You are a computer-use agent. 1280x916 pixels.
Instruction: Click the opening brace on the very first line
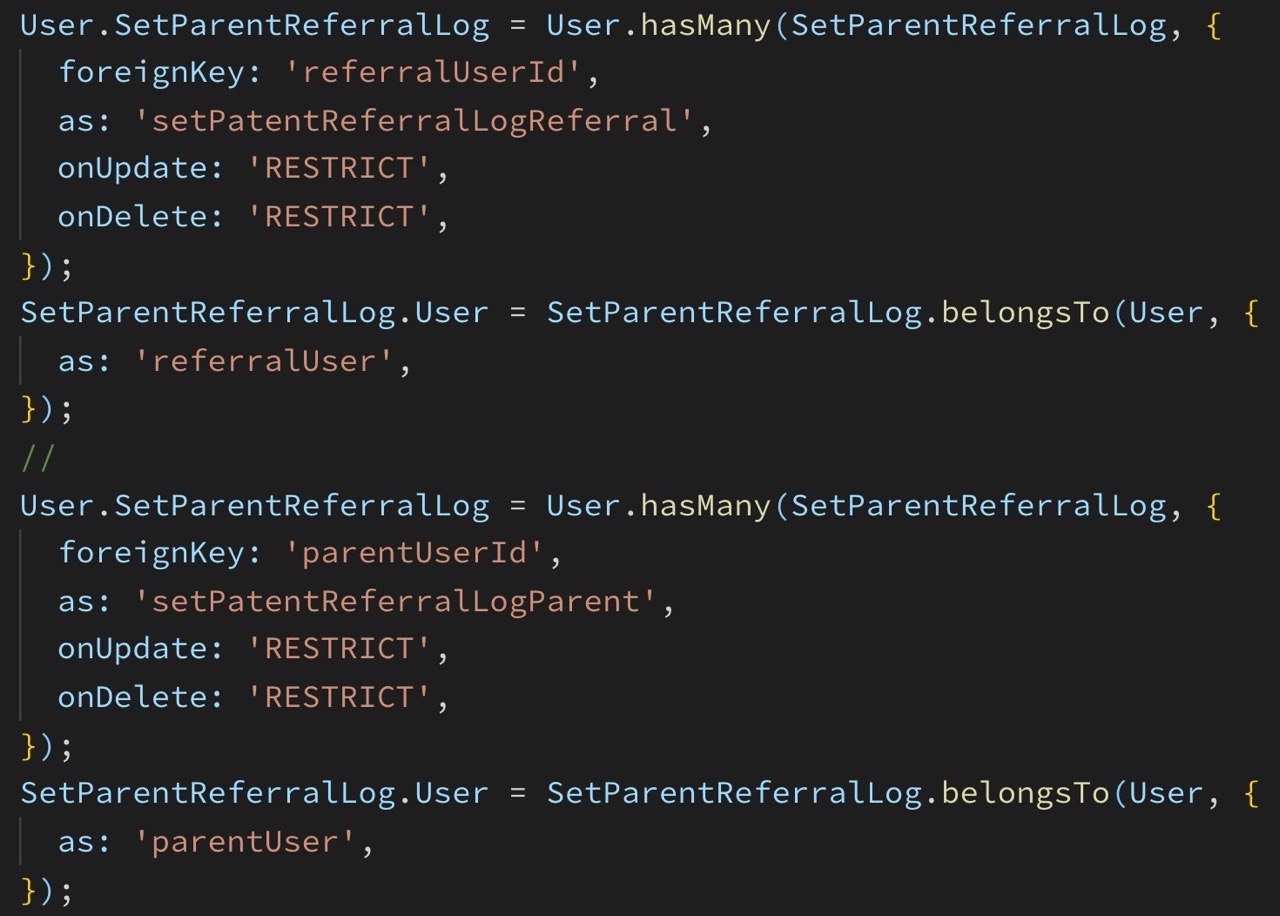pos(1213,24)
